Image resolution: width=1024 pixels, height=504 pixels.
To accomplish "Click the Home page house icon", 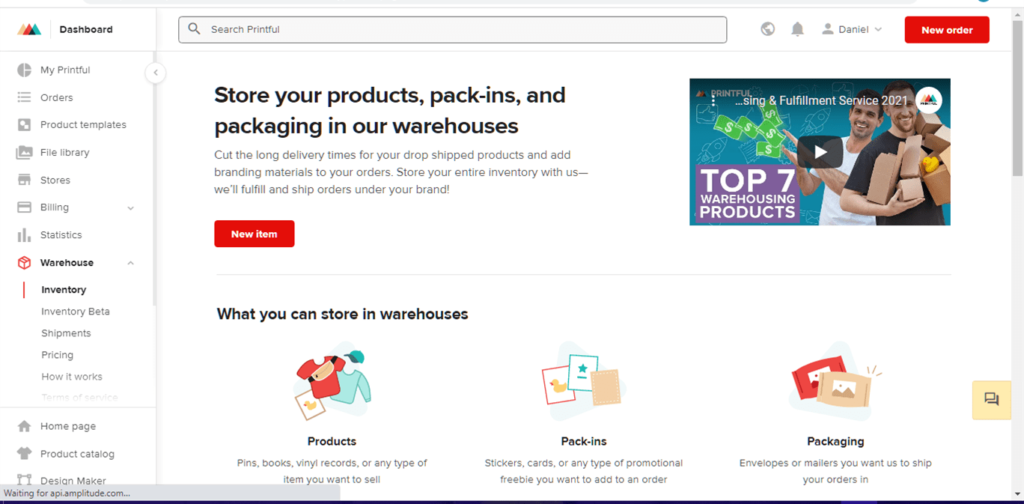I will (24, 426).
